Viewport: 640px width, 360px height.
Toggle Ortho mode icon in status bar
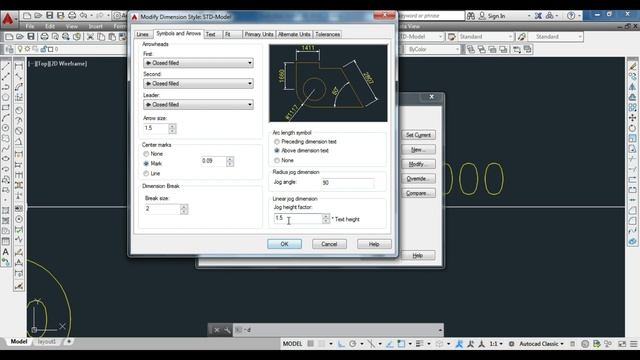point(341,344)
